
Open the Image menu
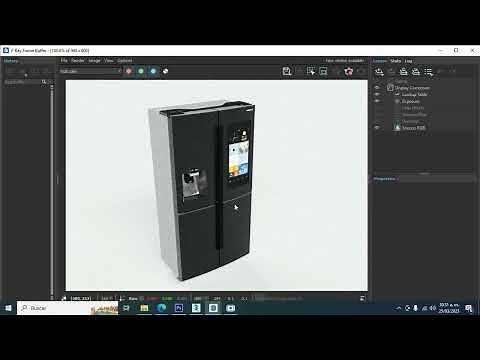tap(95, 60)
